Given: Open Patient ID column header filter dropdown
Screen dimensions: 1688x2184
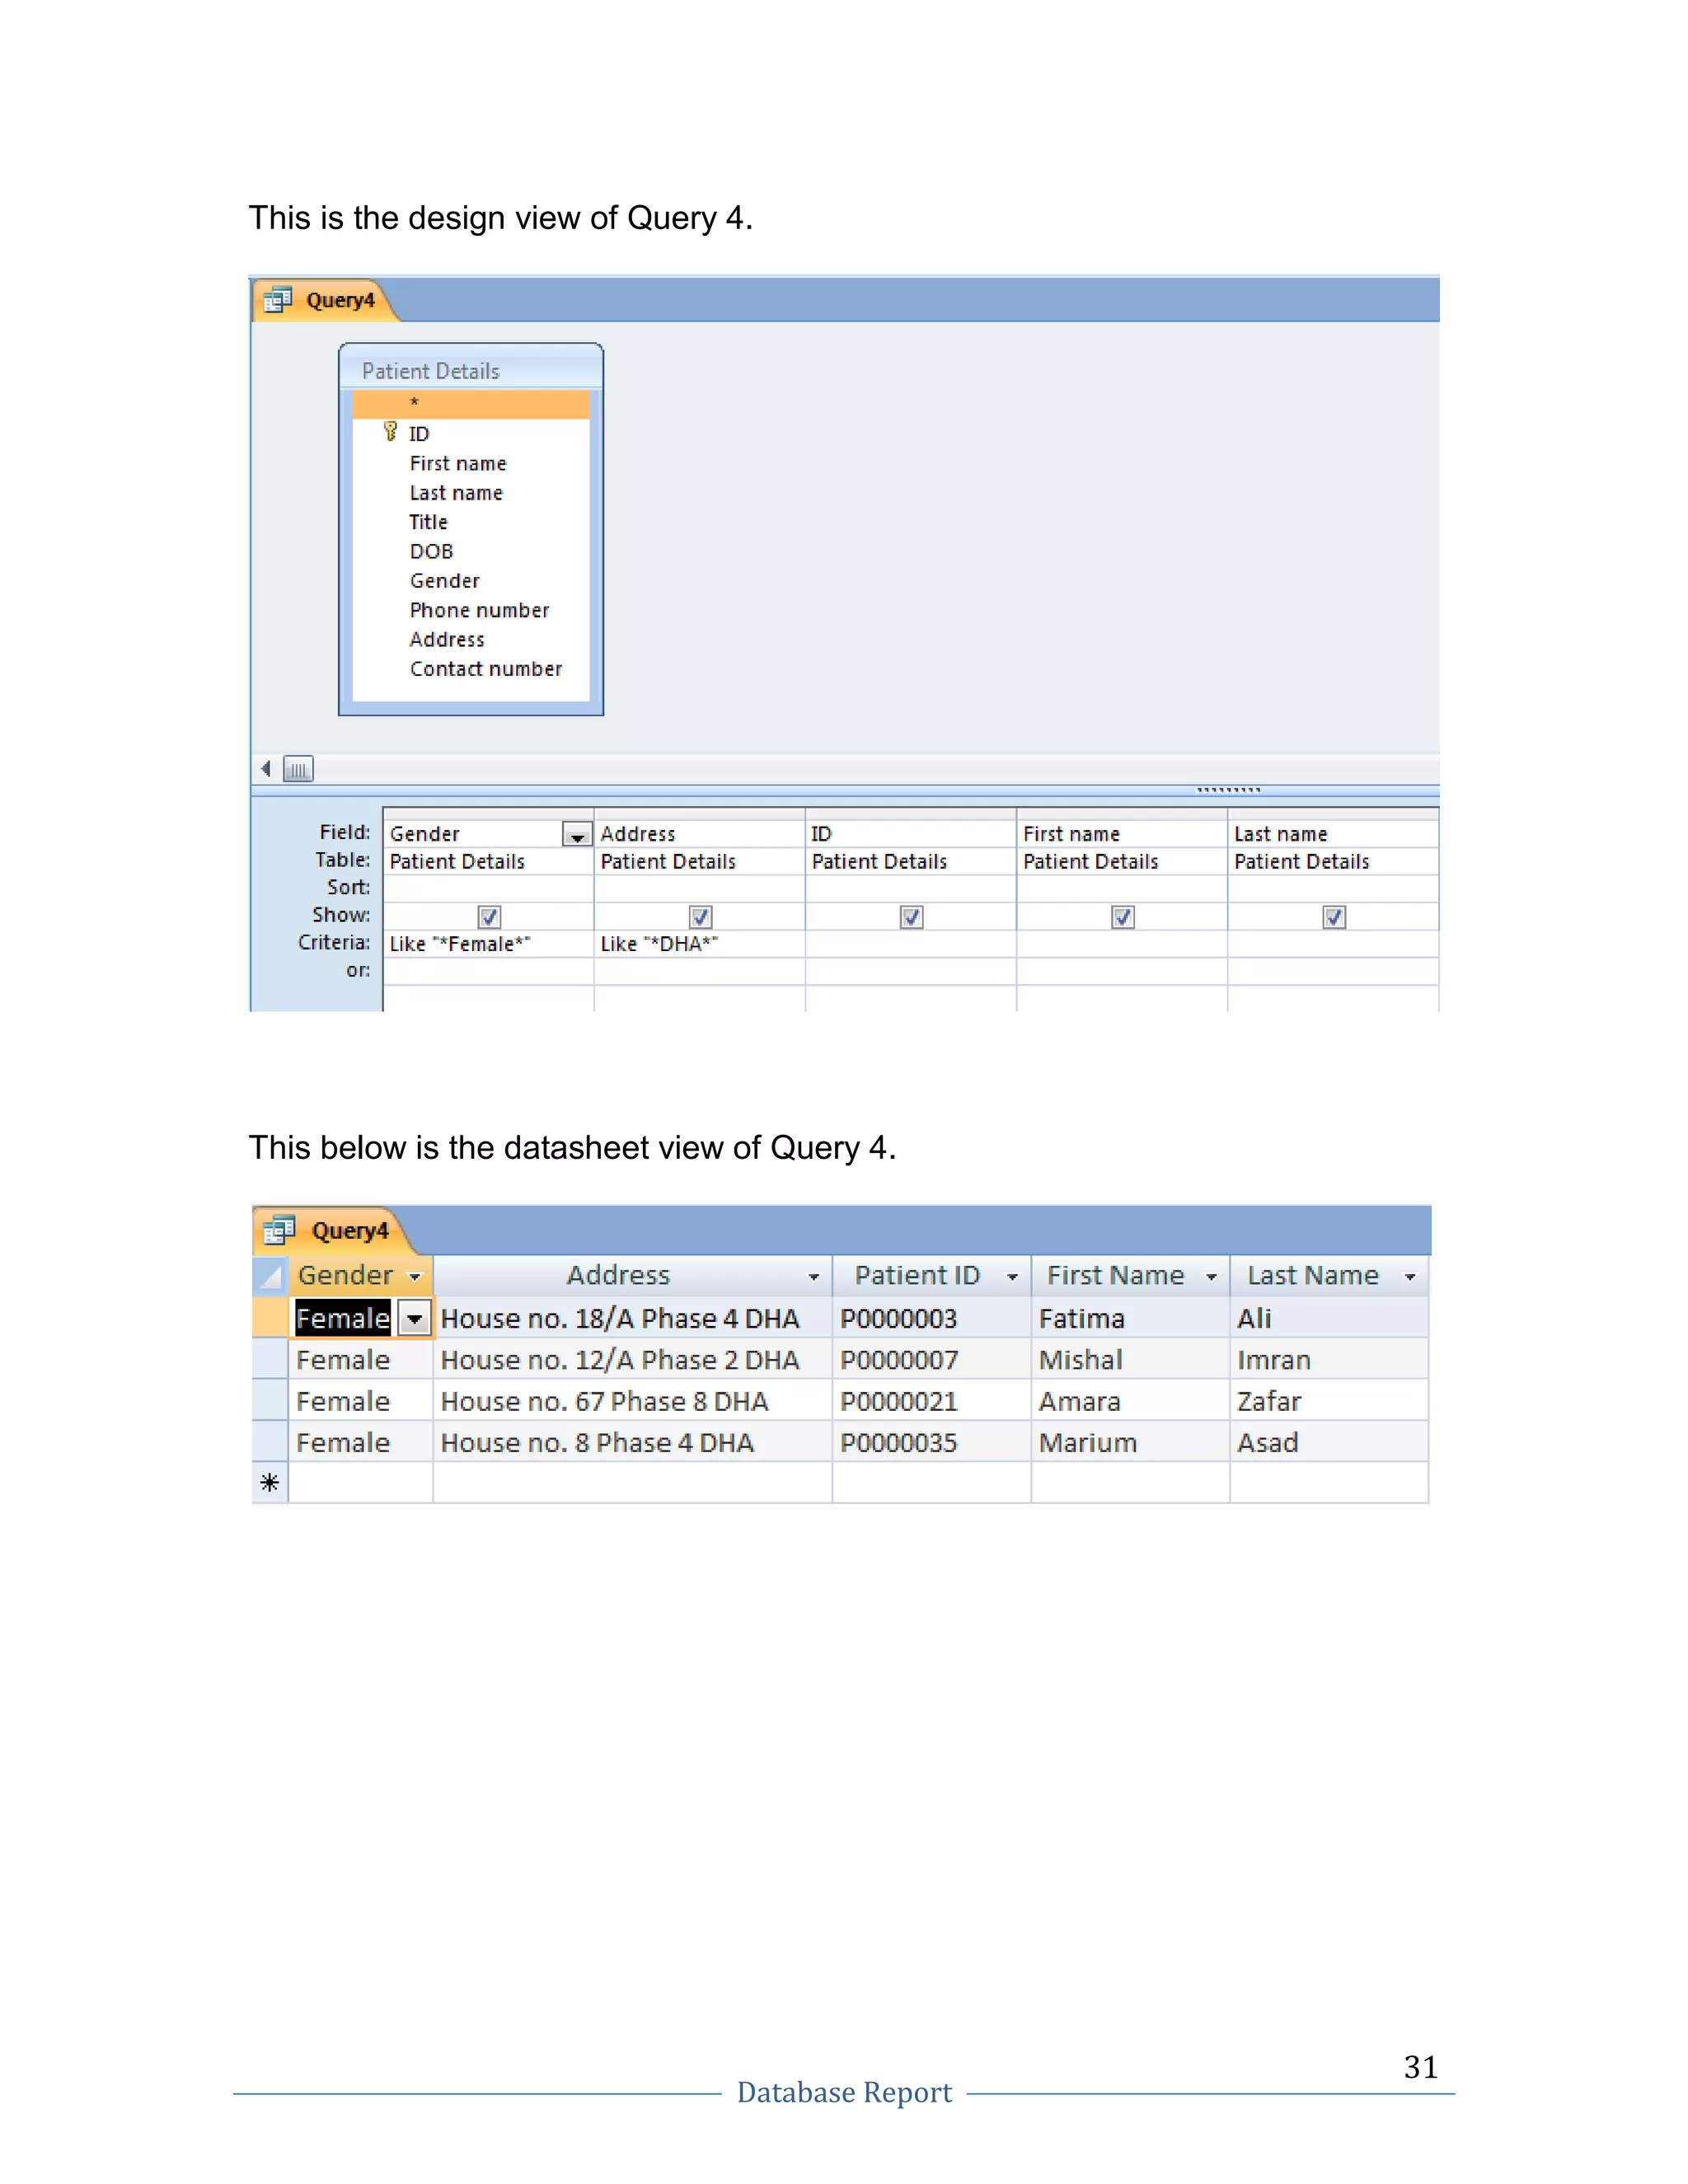Looking at the screenshot, I should click(1012, 1277).
